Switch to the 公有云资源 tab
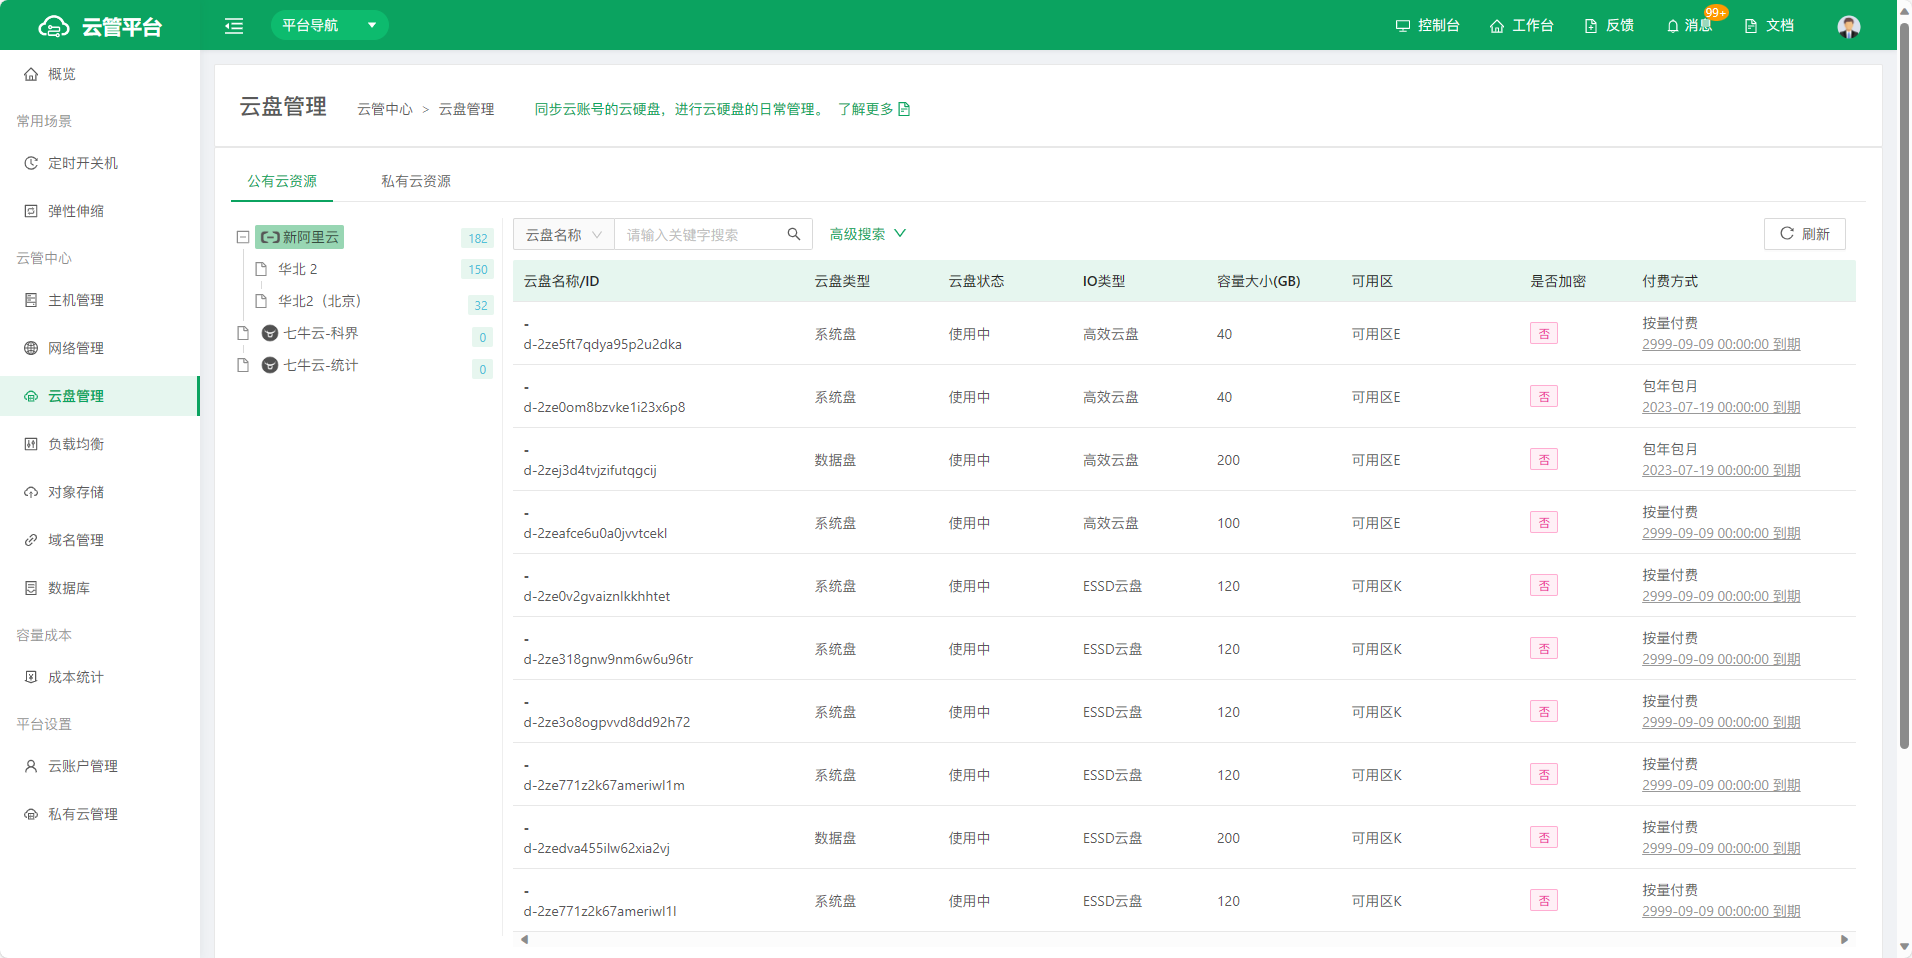Screen dimensions: 1912x958 pos(282,181)
